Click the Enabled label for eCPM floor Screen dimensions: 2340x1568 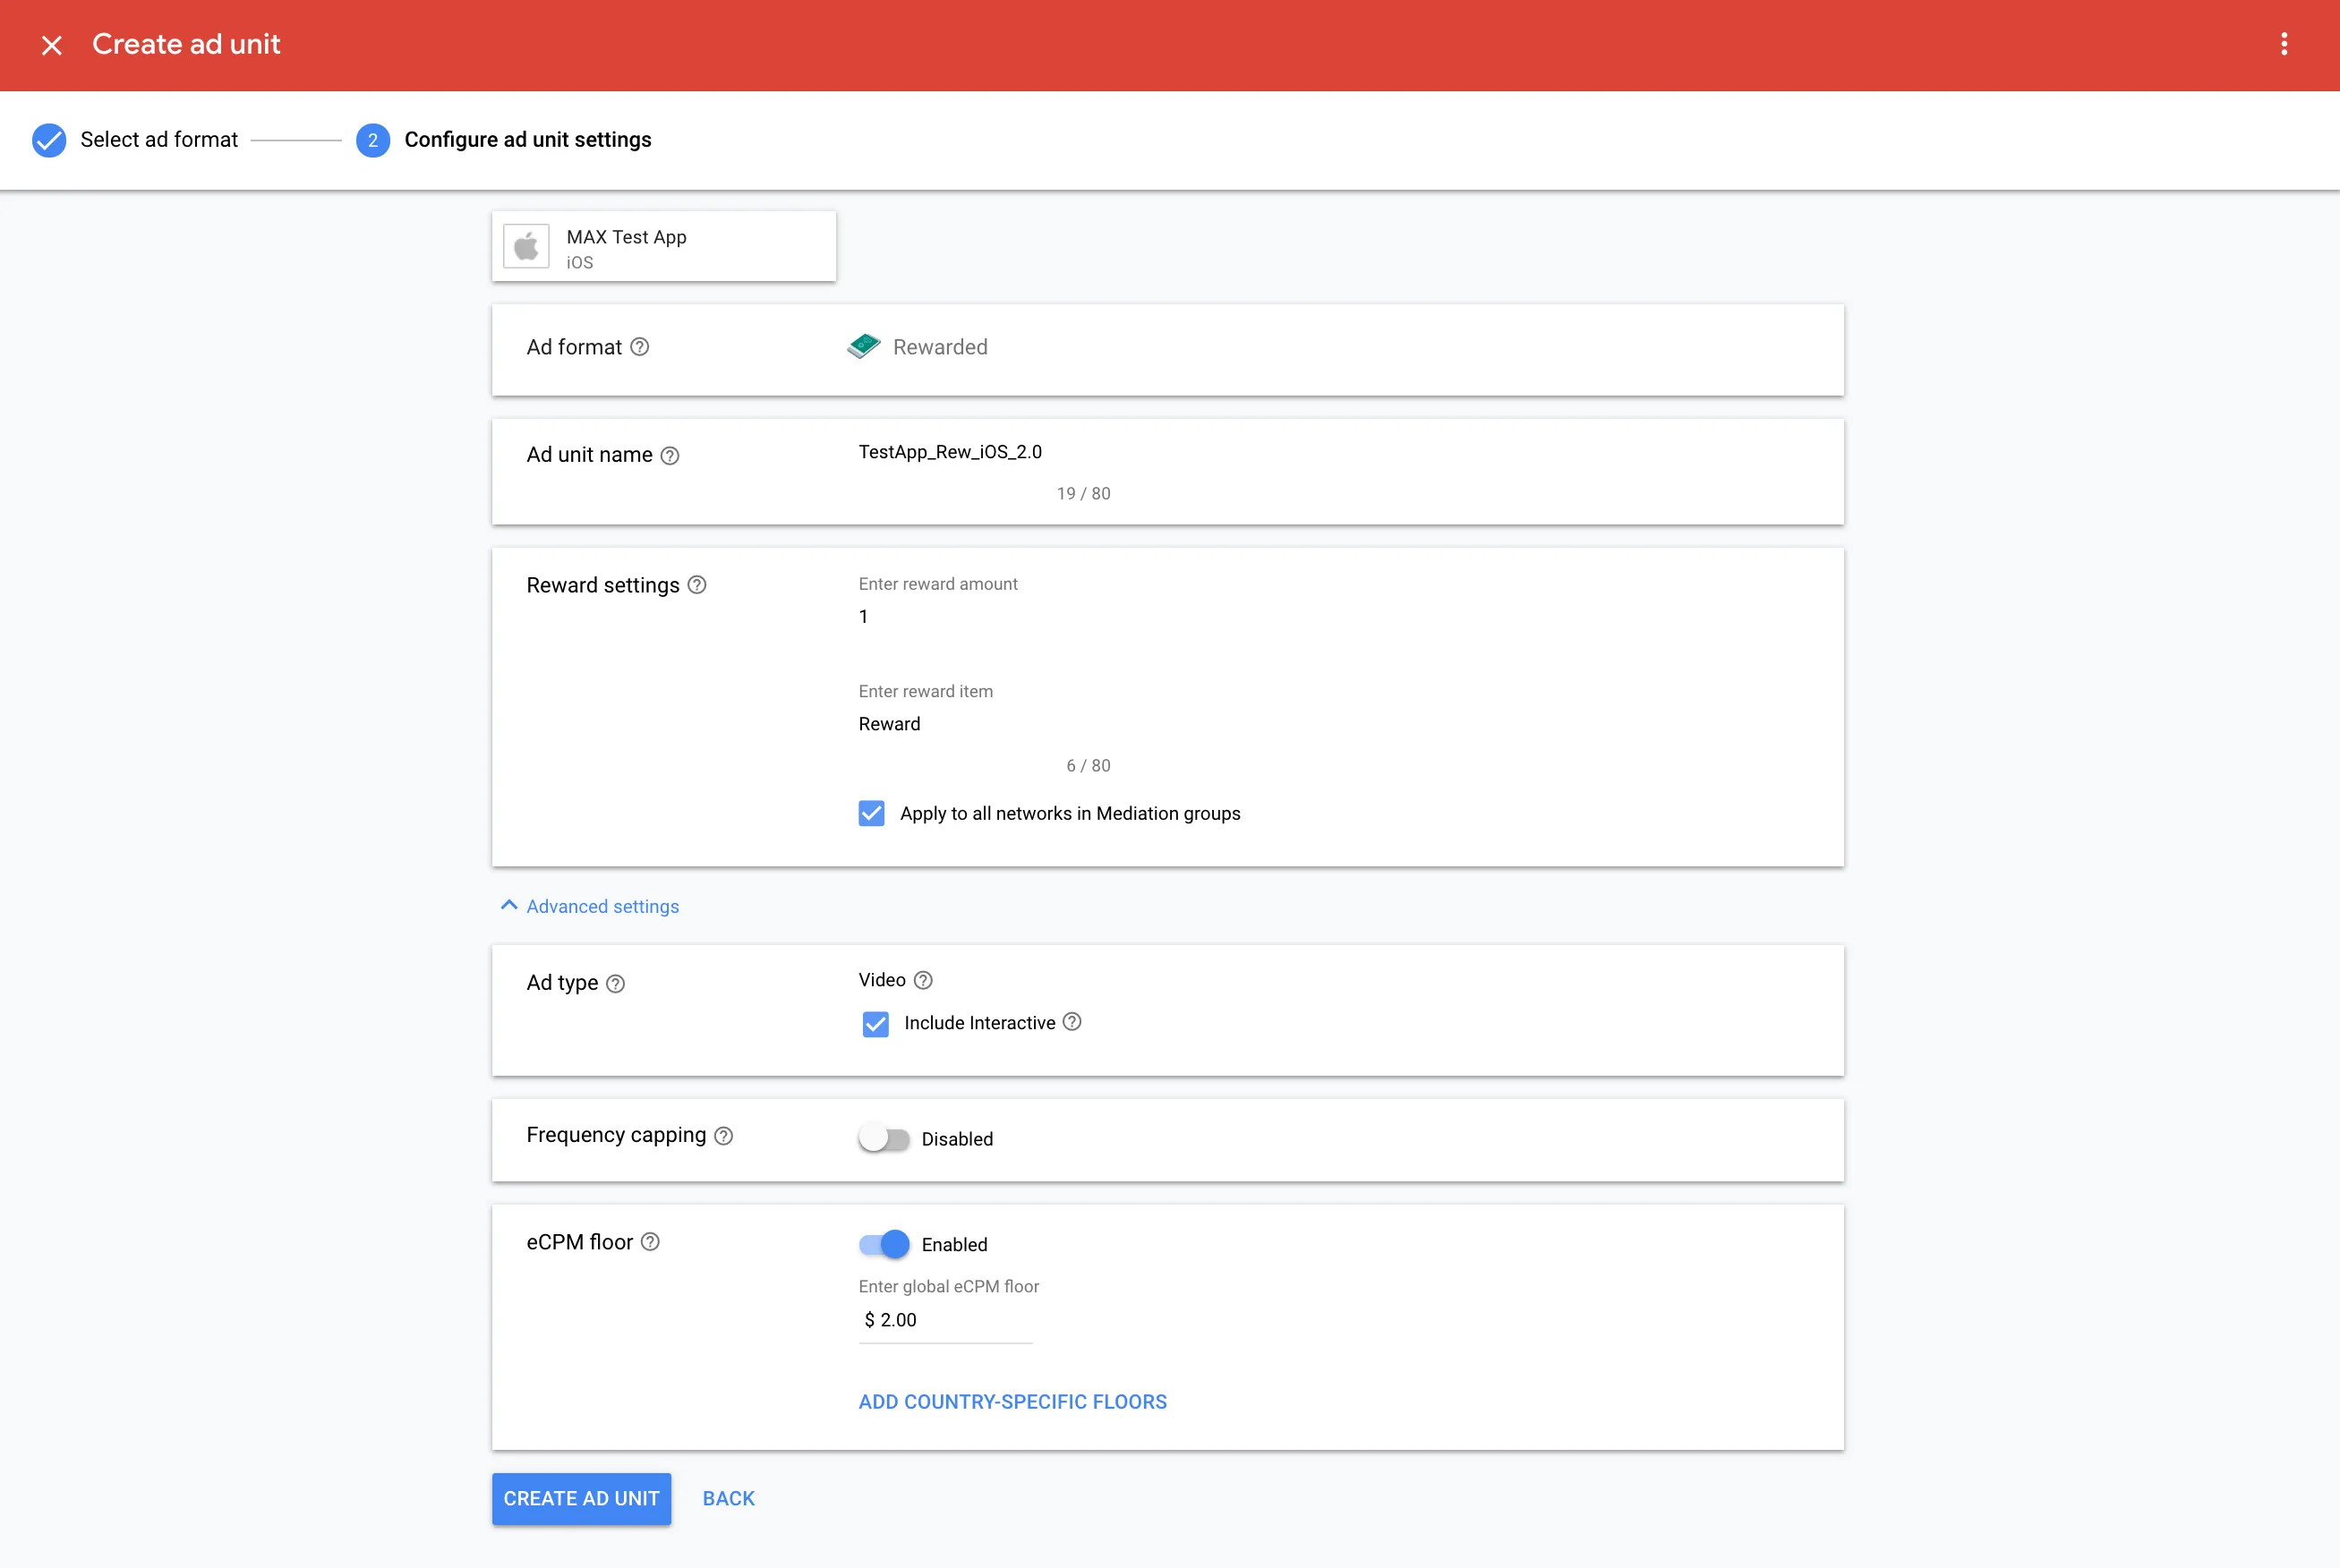click(x=954, y=1244)
